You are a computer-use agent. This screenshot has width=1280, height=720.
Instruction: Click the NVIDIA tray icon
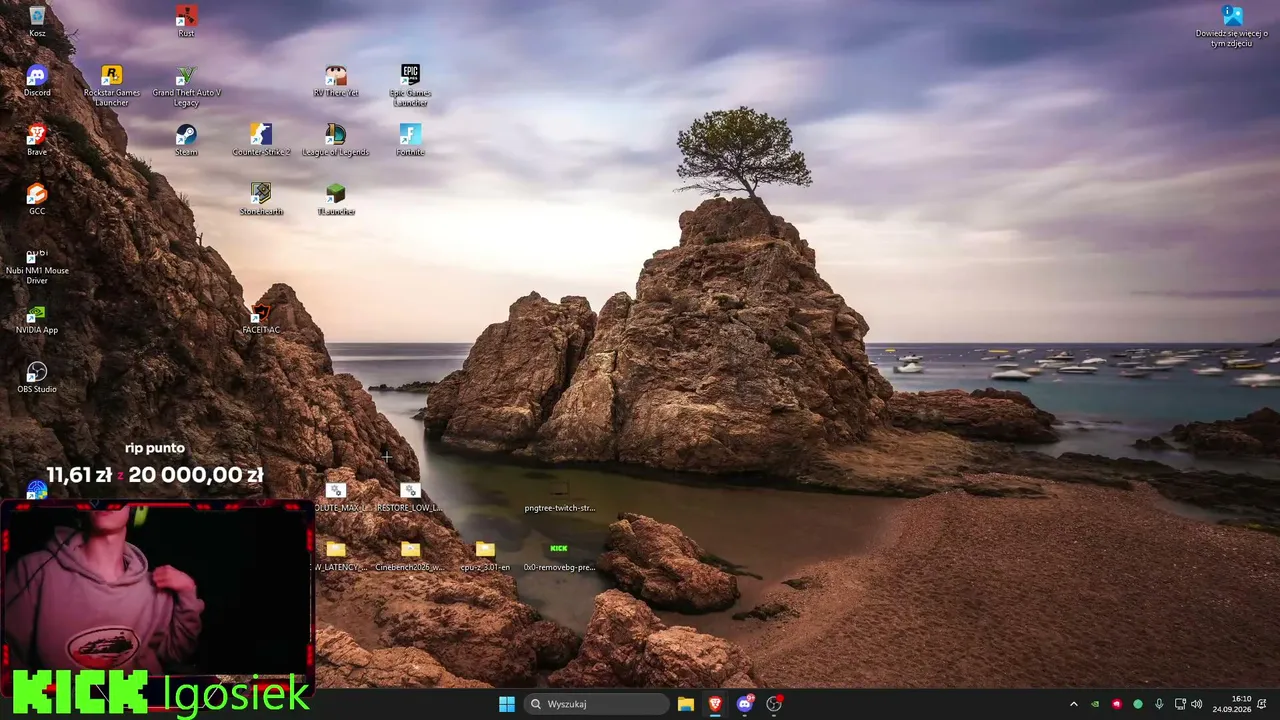1096,704
